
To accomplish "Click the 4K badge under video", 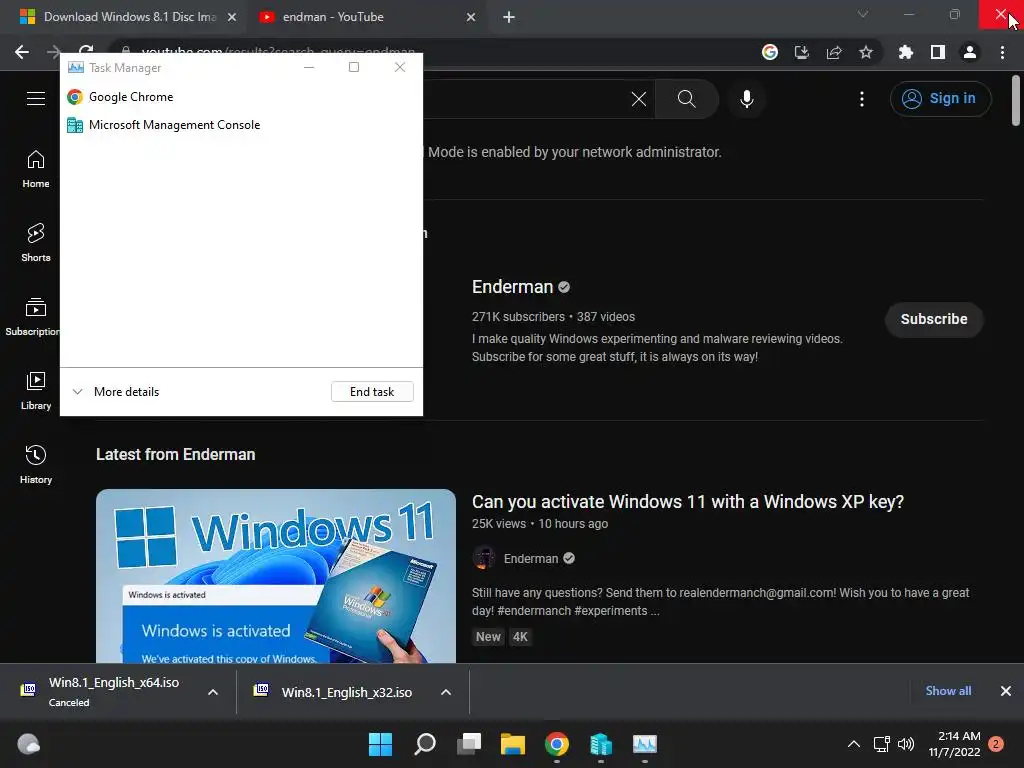I will (x=520, y=637).
